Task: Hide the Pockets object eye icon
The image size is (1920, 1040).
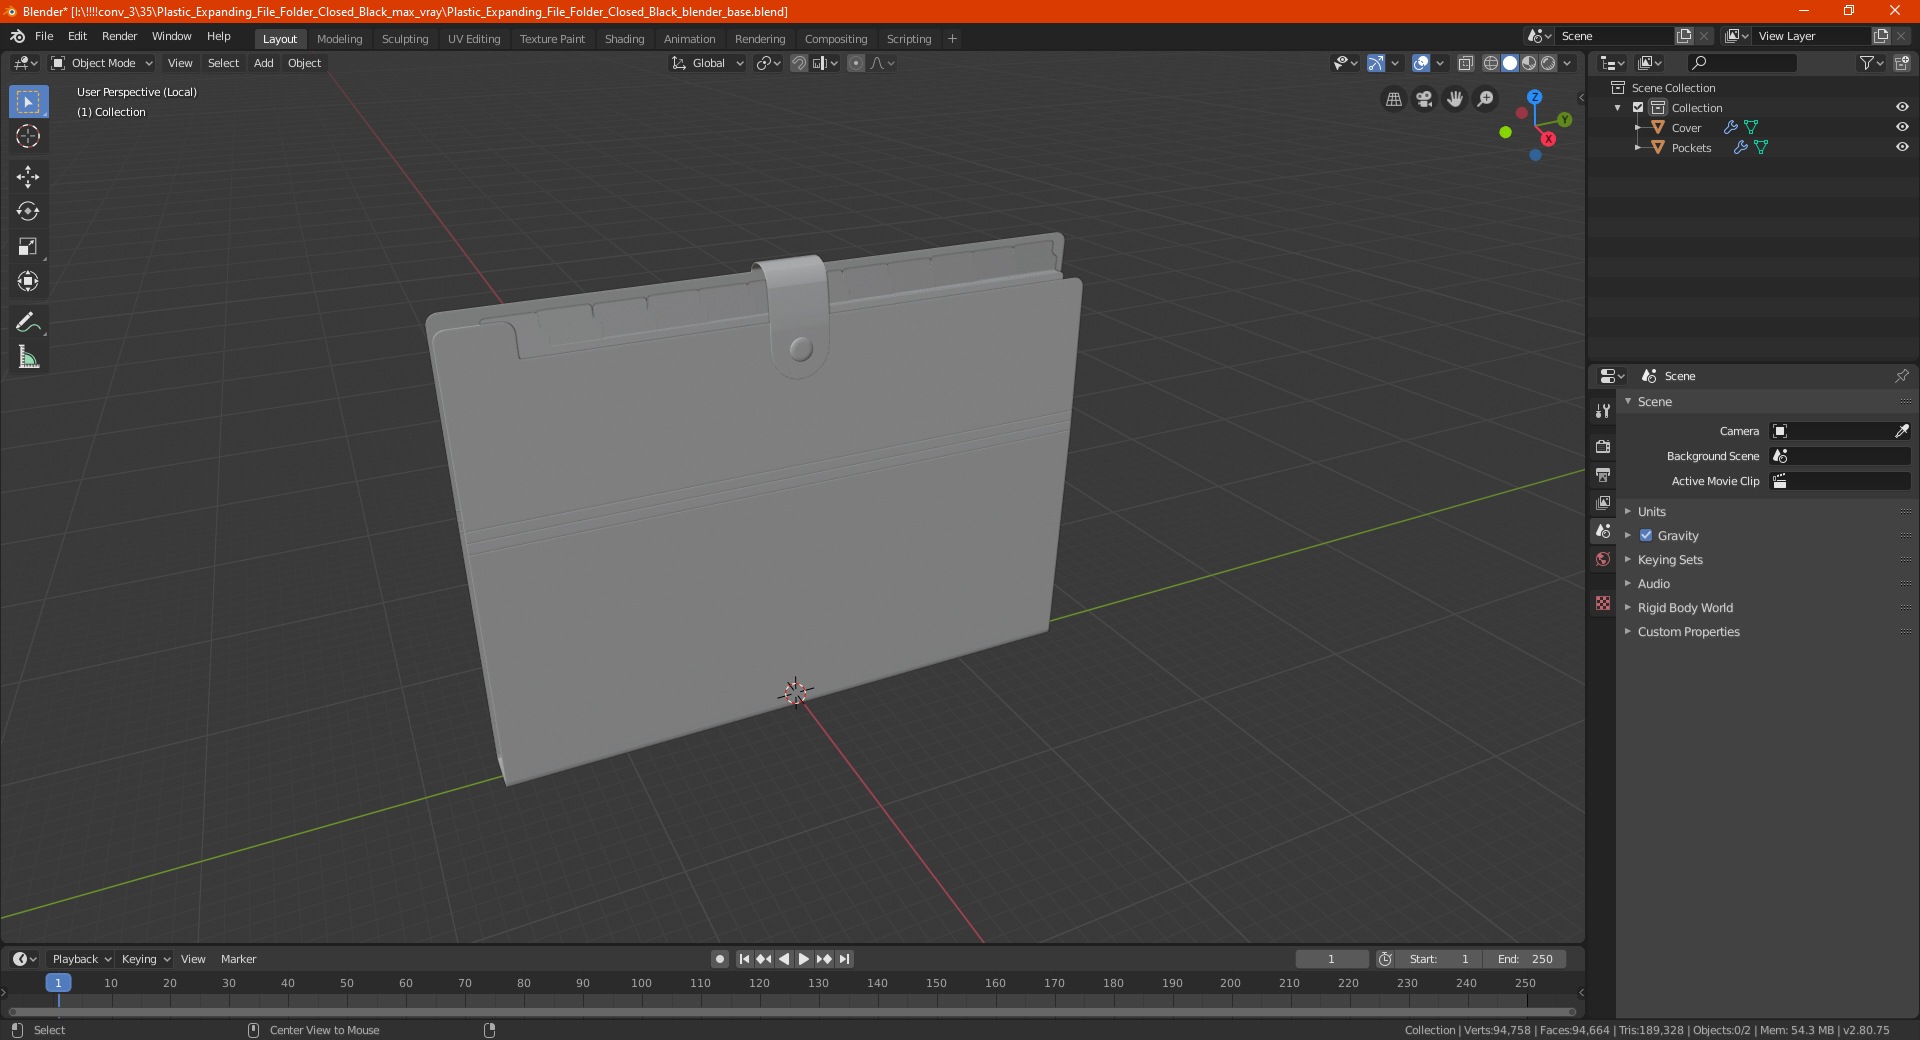Action: (x=1902, y=147)
